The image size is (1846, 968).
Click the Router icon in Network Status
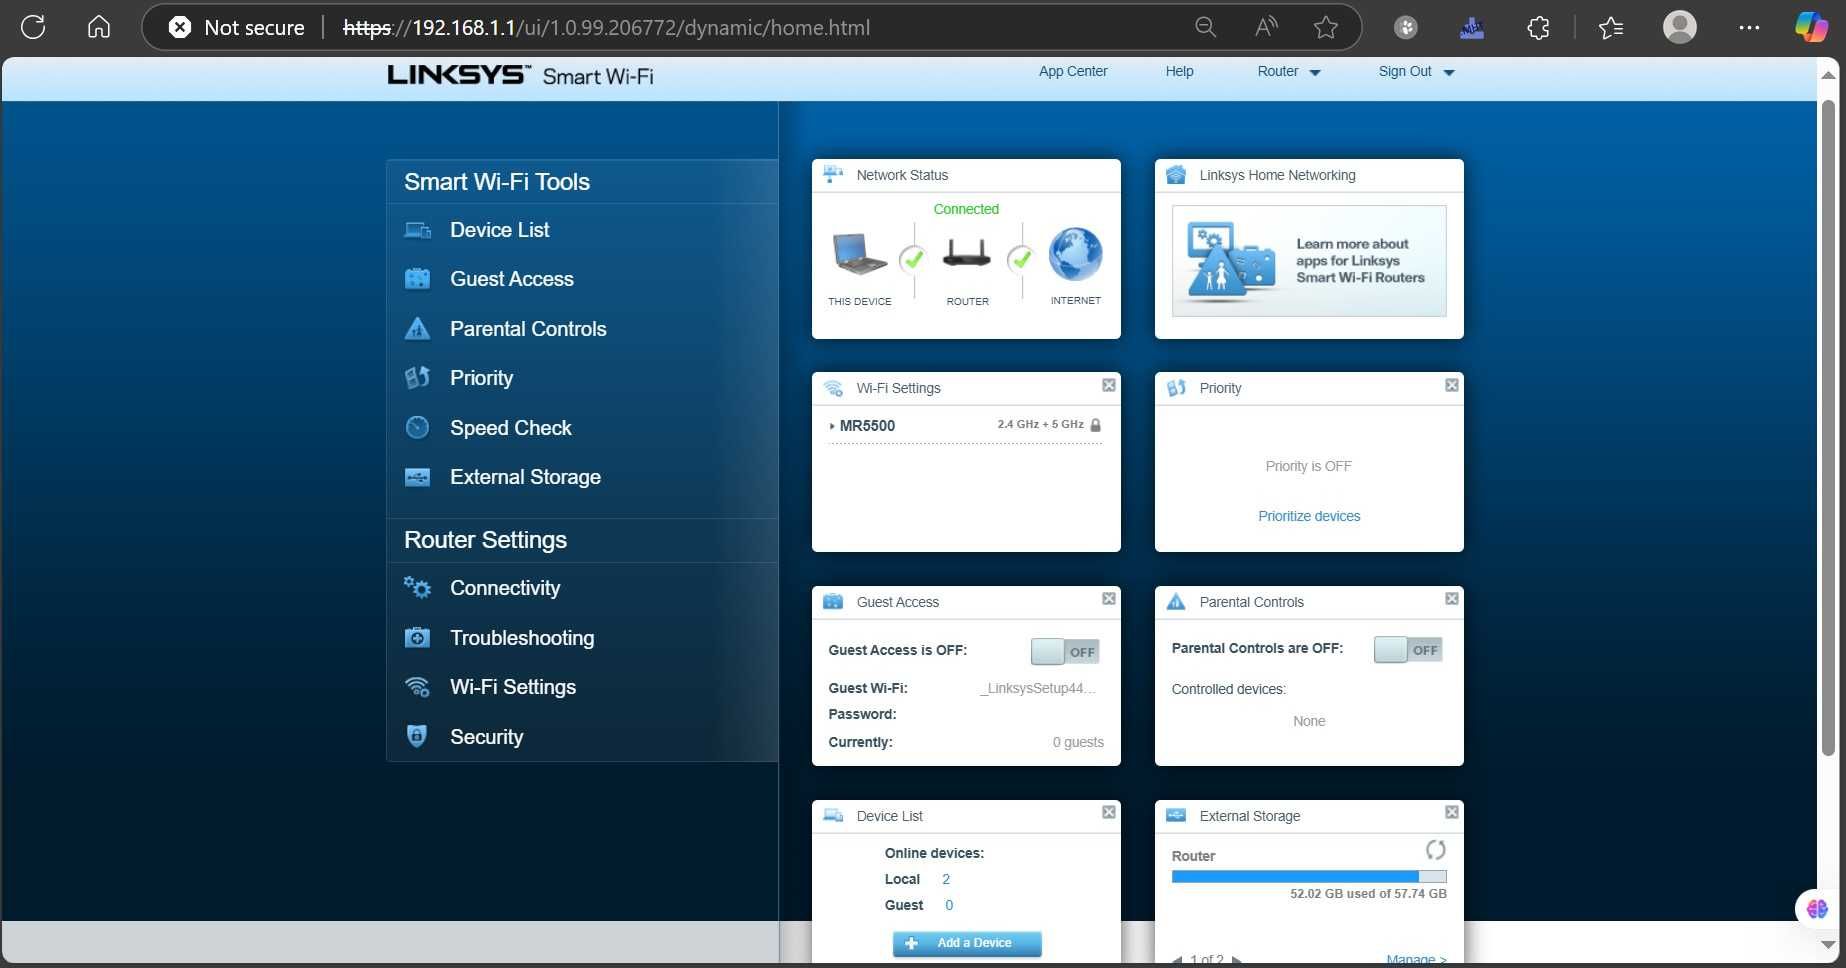[967, 252]
